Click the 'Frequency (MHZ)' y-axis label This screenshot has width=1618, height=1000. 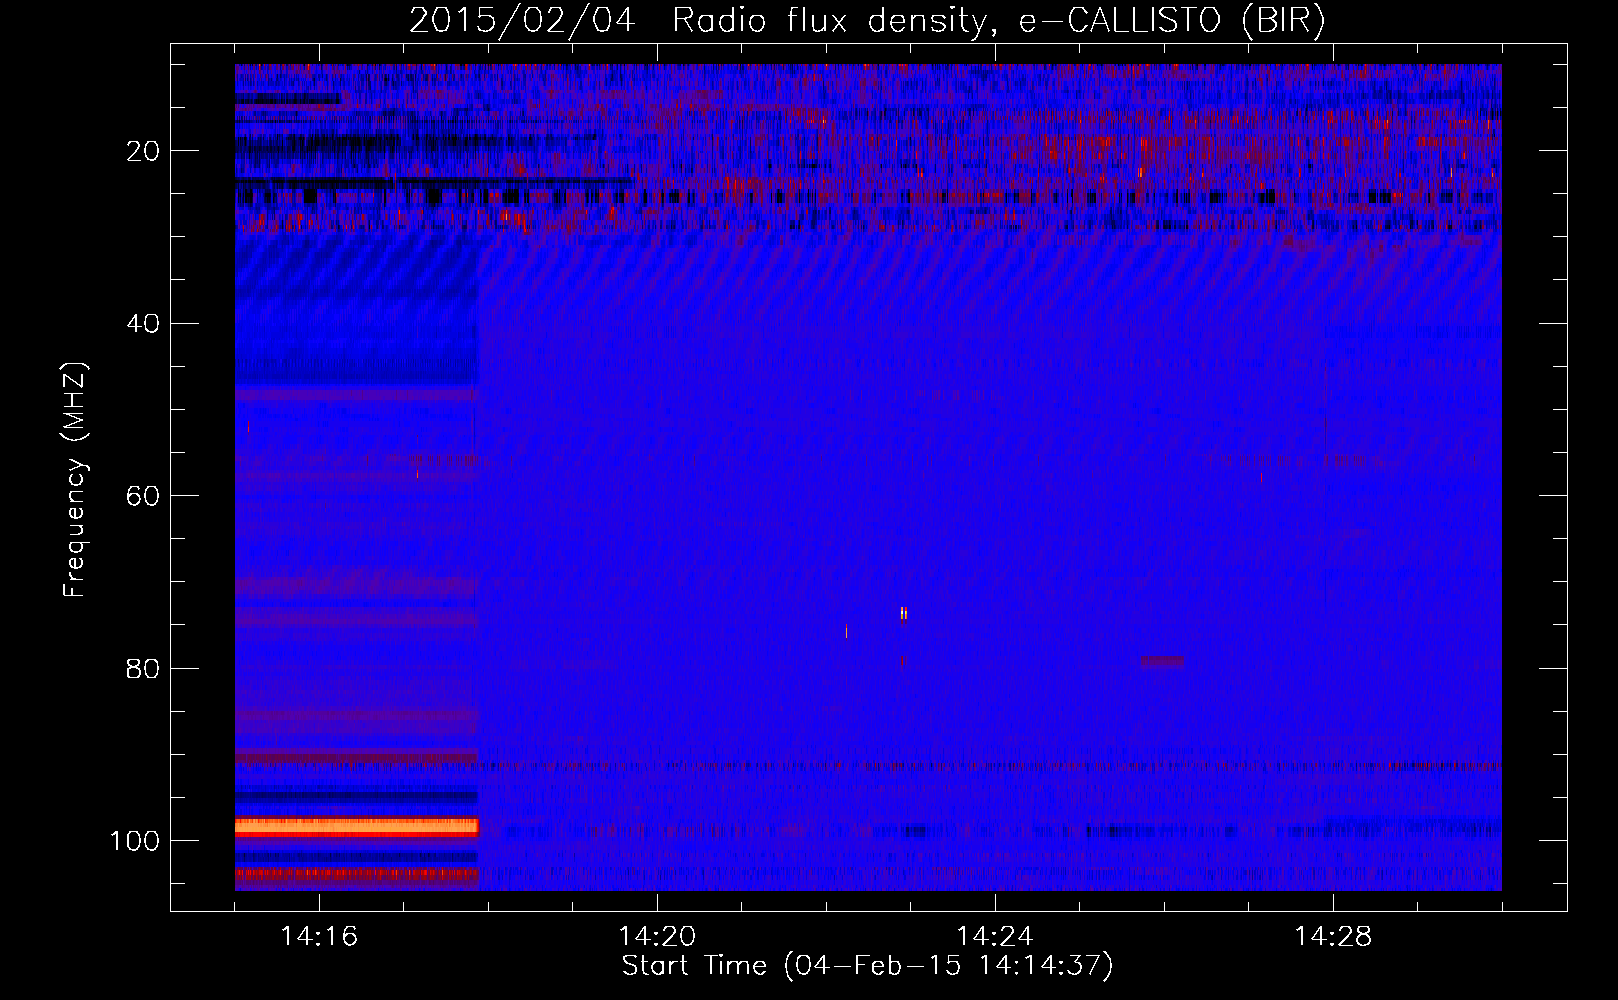75,479
